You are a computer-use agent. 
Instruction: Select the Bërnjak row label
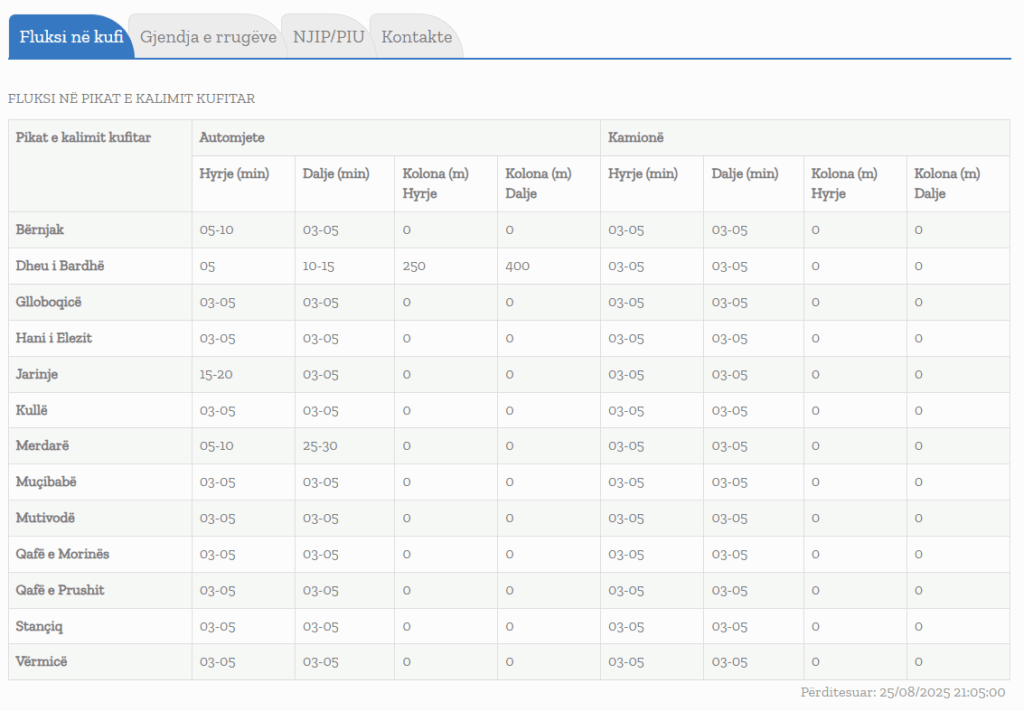(40, 230)
